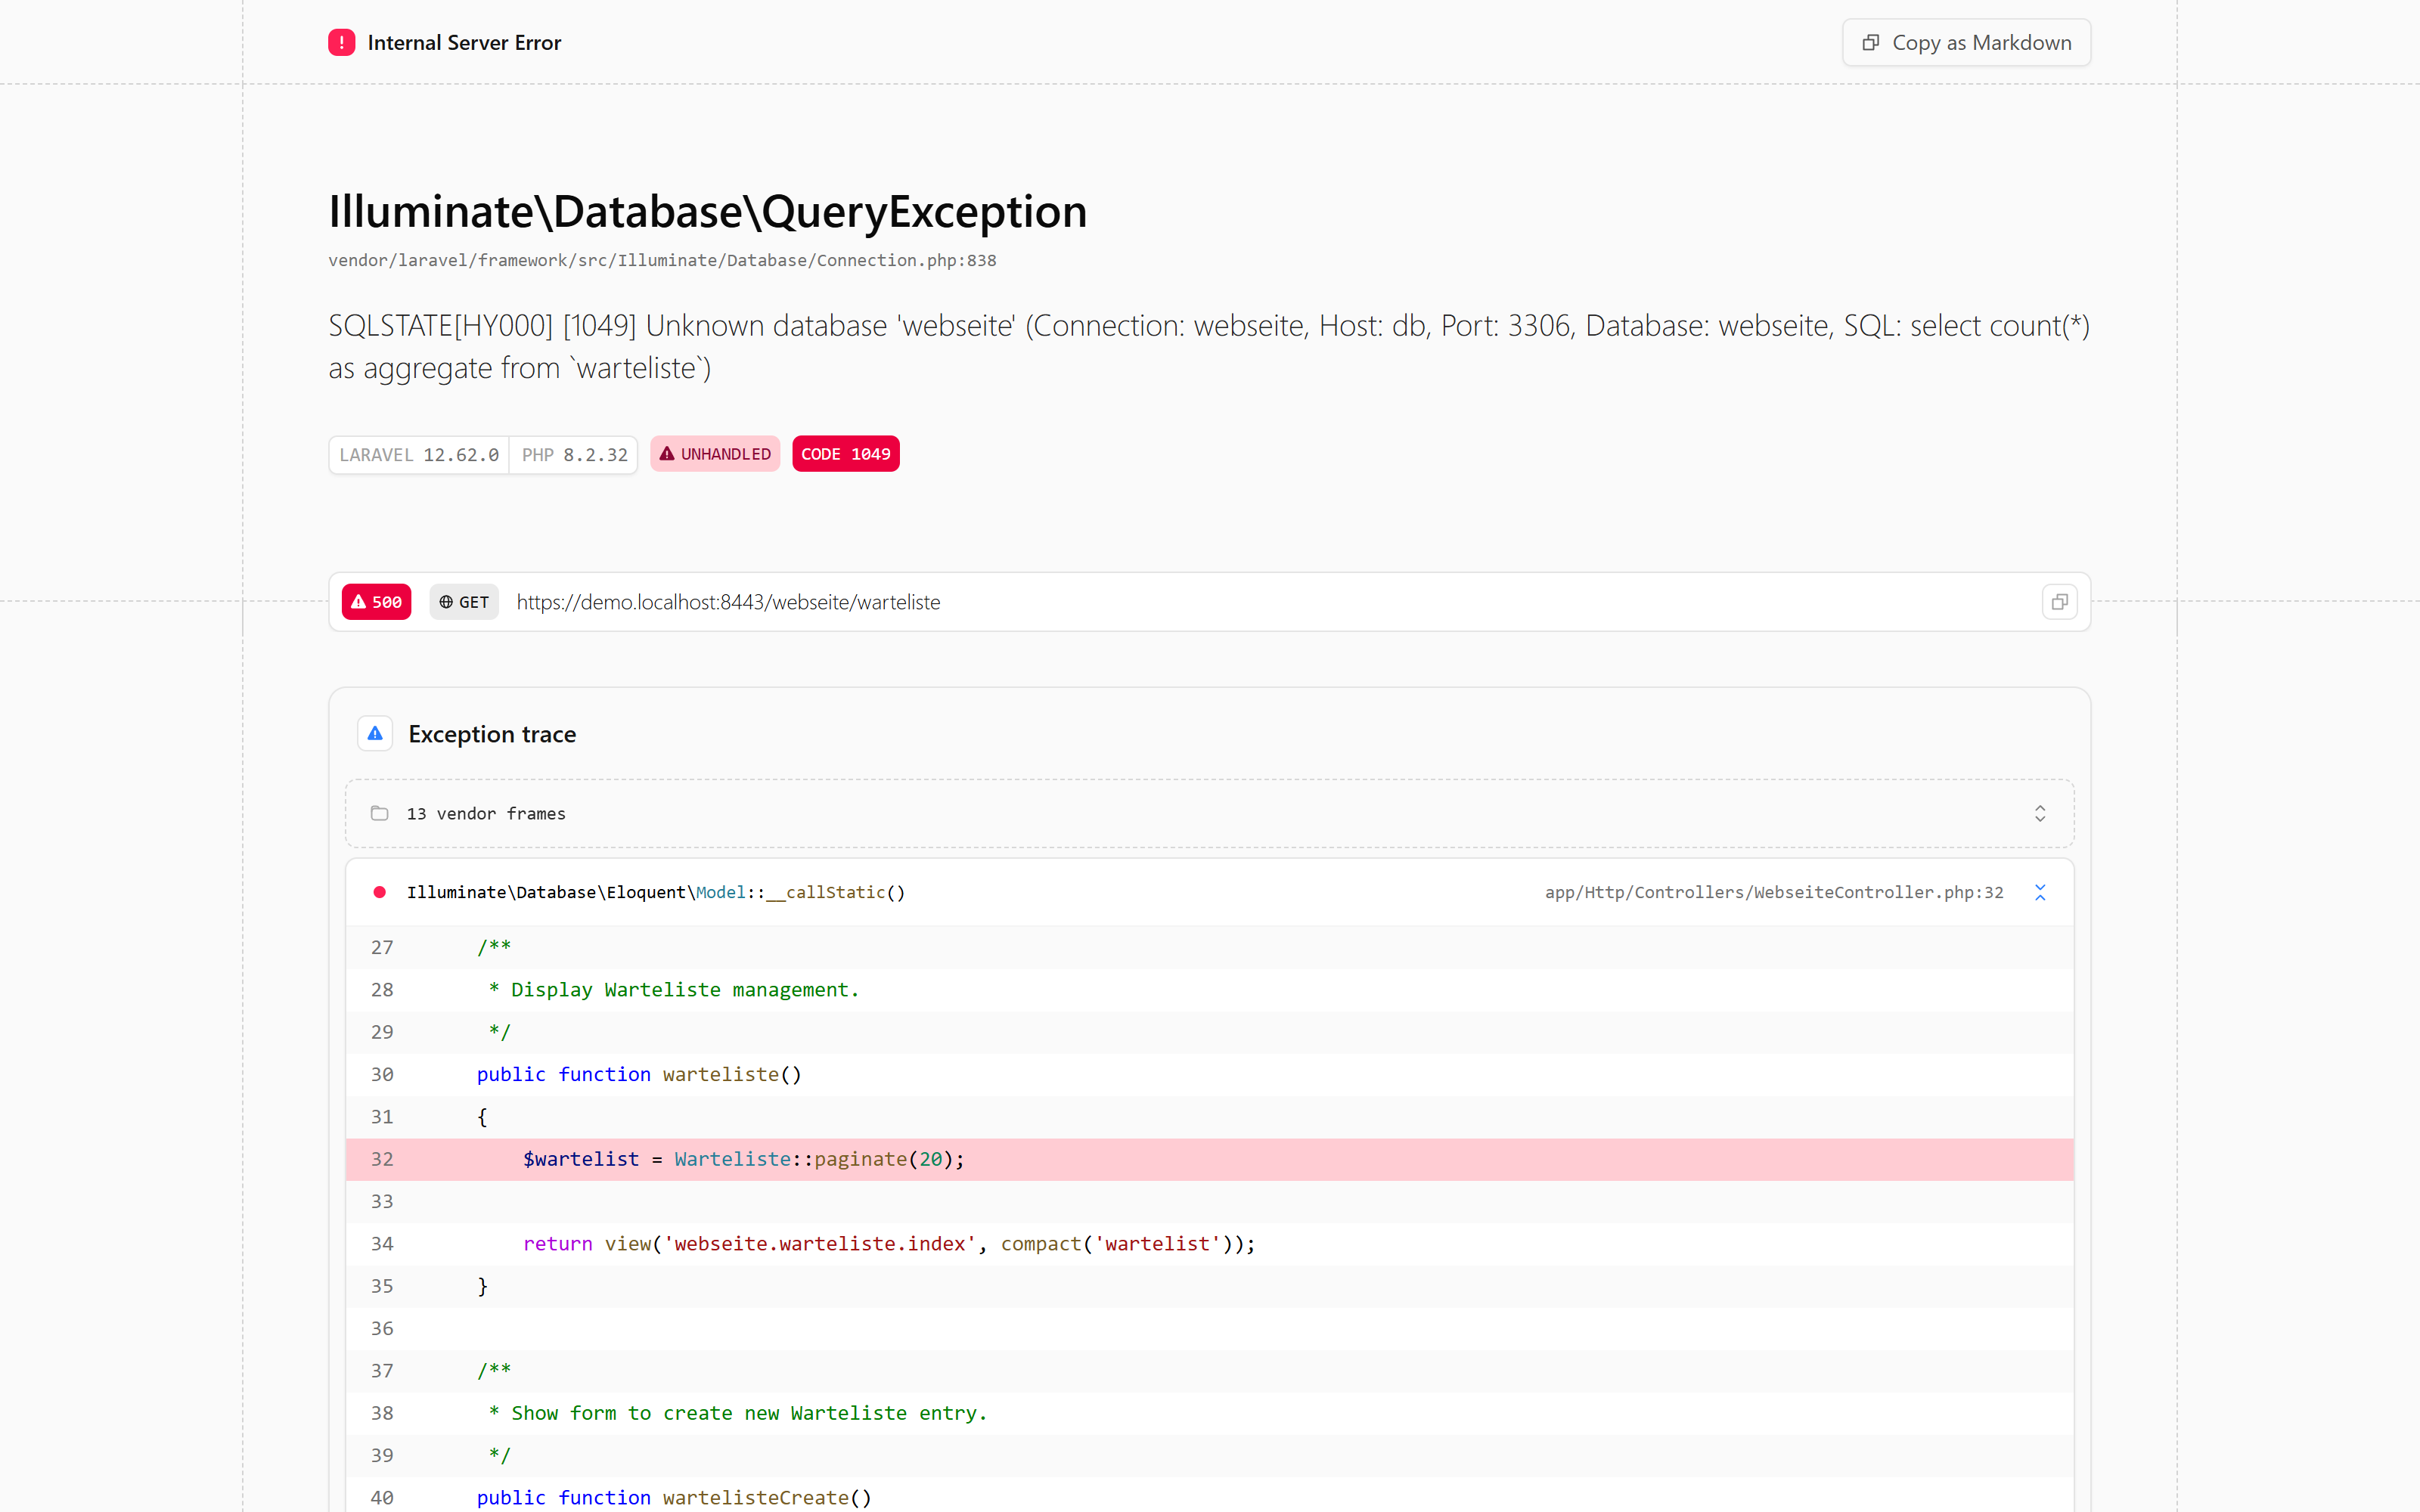Image resolution: width=2420 pixels, height=1512 pixels.
Task: Copy the request URL with copy icon
Action: (x=2059, y=602)
